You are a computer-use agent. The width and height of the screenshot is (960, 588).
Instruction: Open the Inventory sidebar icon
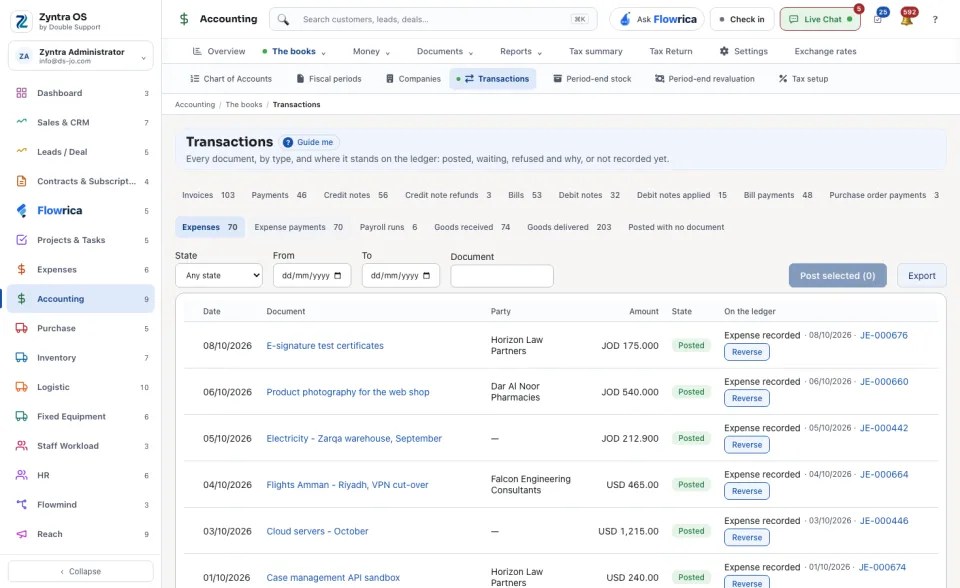(21, 358)
